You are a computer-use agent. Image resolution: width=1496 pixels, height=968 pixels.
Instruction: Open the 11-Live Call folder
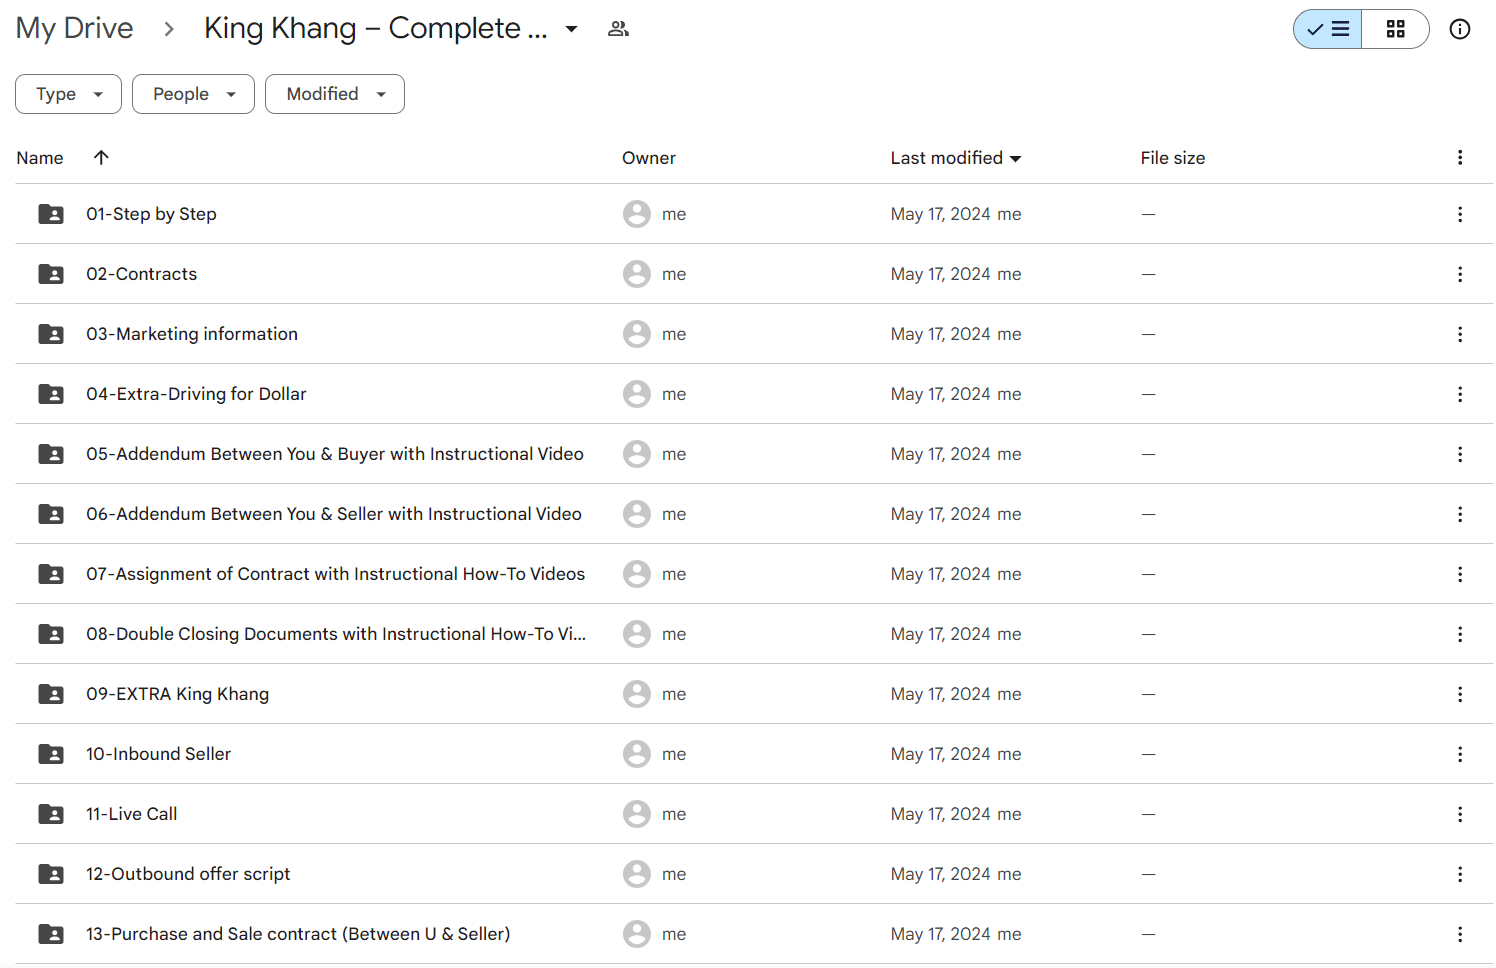131,814
